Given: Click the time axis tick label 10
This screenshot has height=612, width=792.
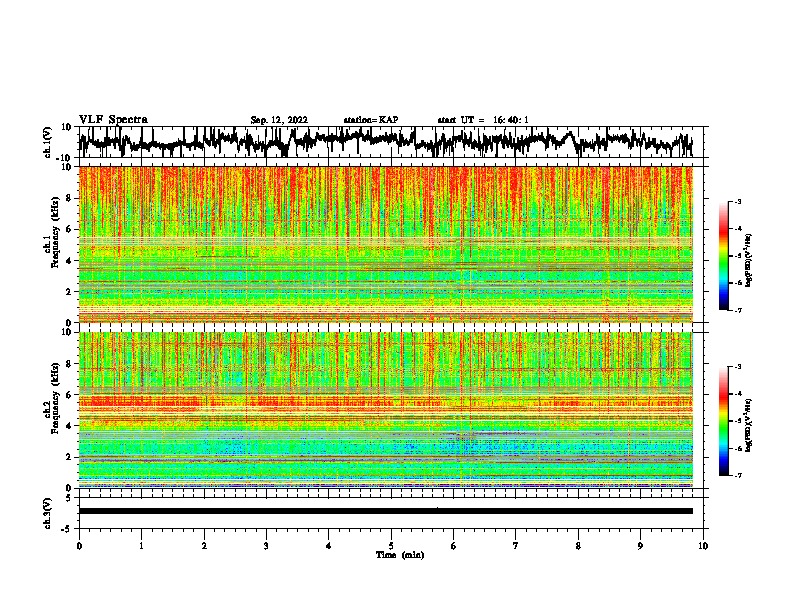Looking at the screenshot, I should 703,546.
